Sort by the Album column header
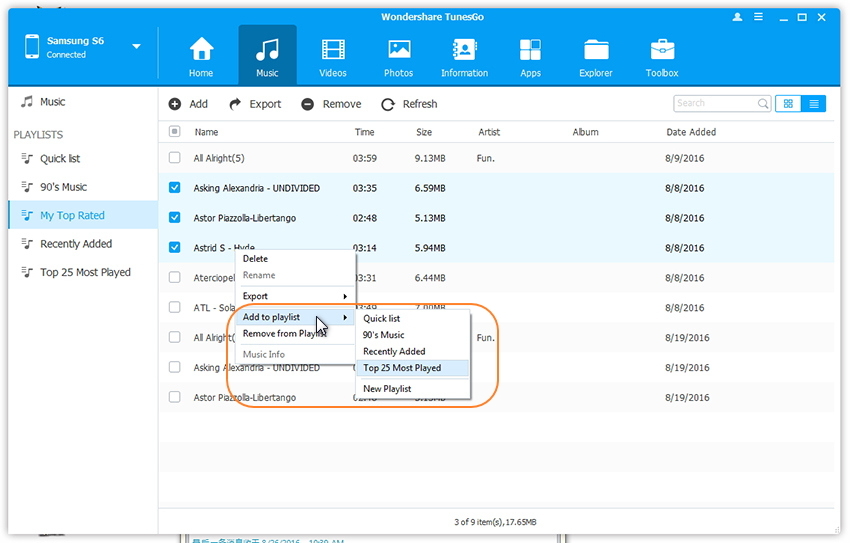 click(585, 132)
